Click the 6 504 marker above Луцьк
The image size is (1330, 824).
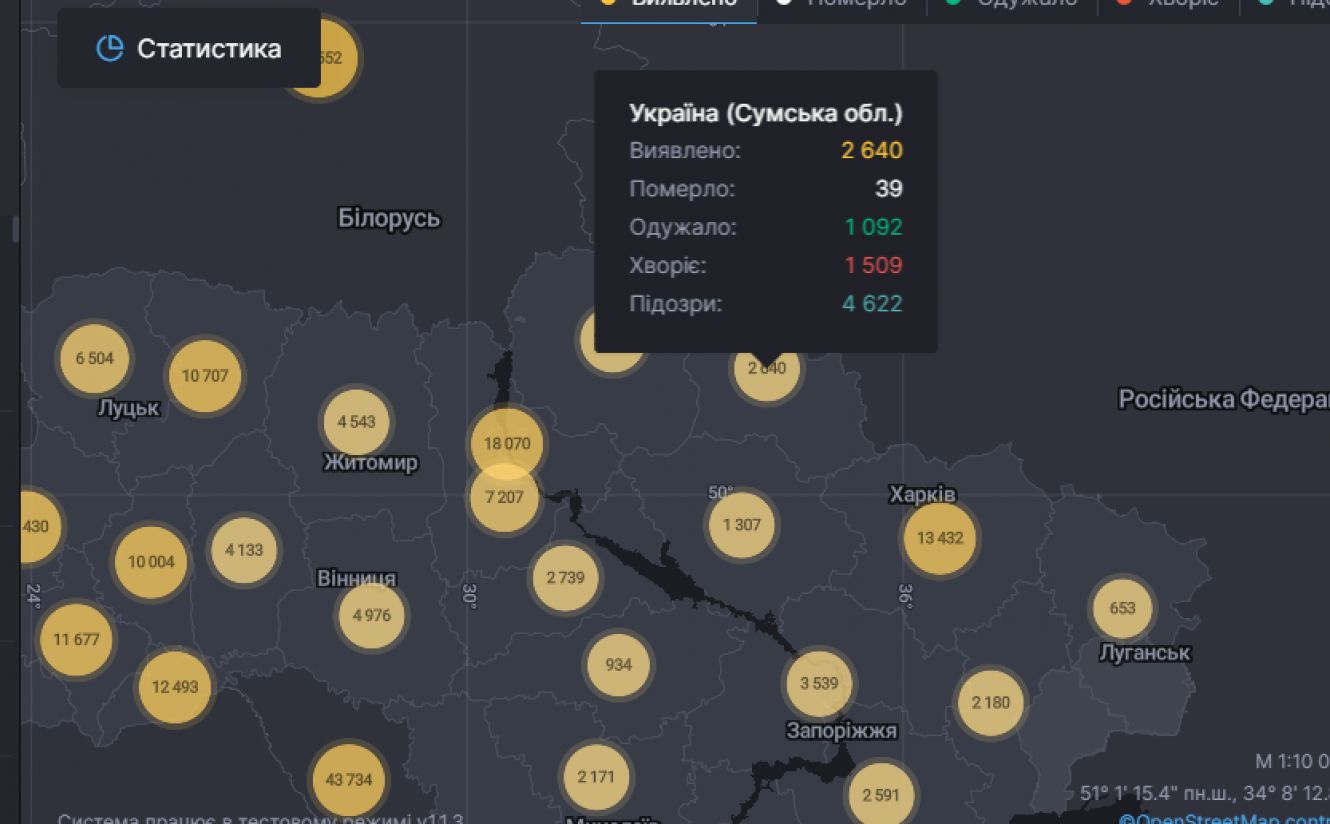94,358
